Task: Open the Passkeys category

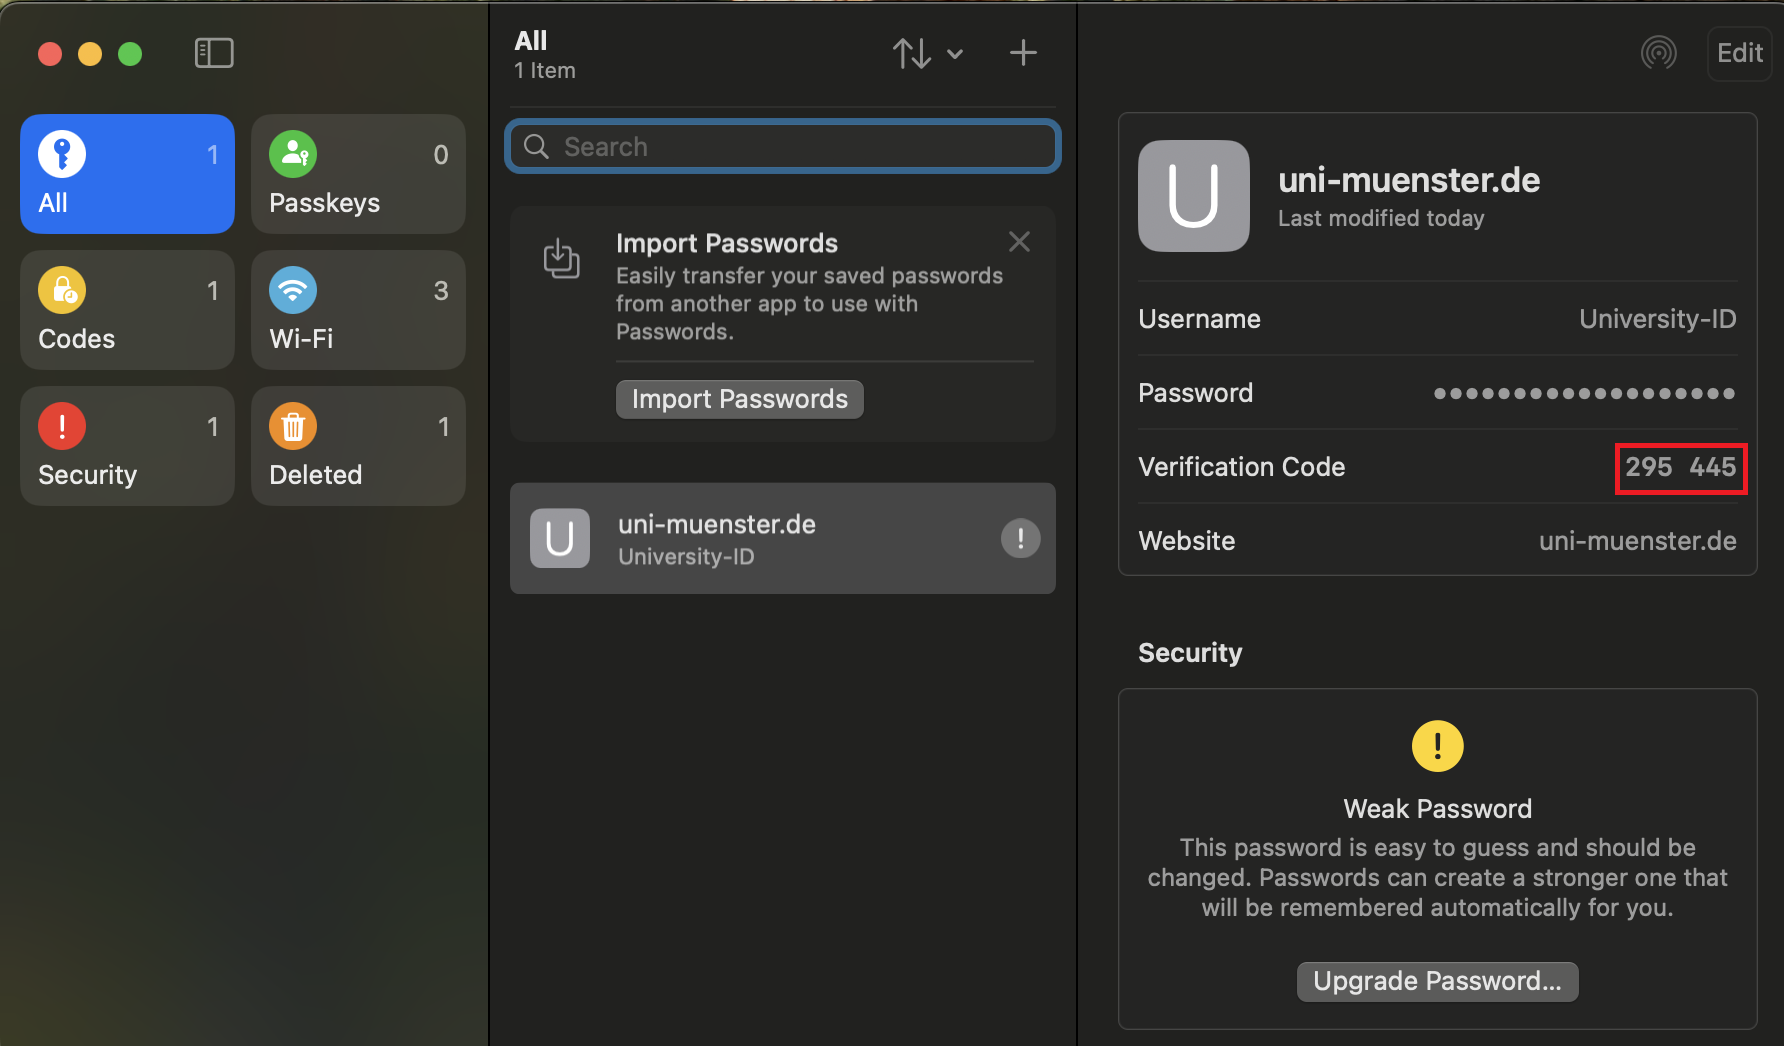Action: pyautogui.click(x=358, y=174)
